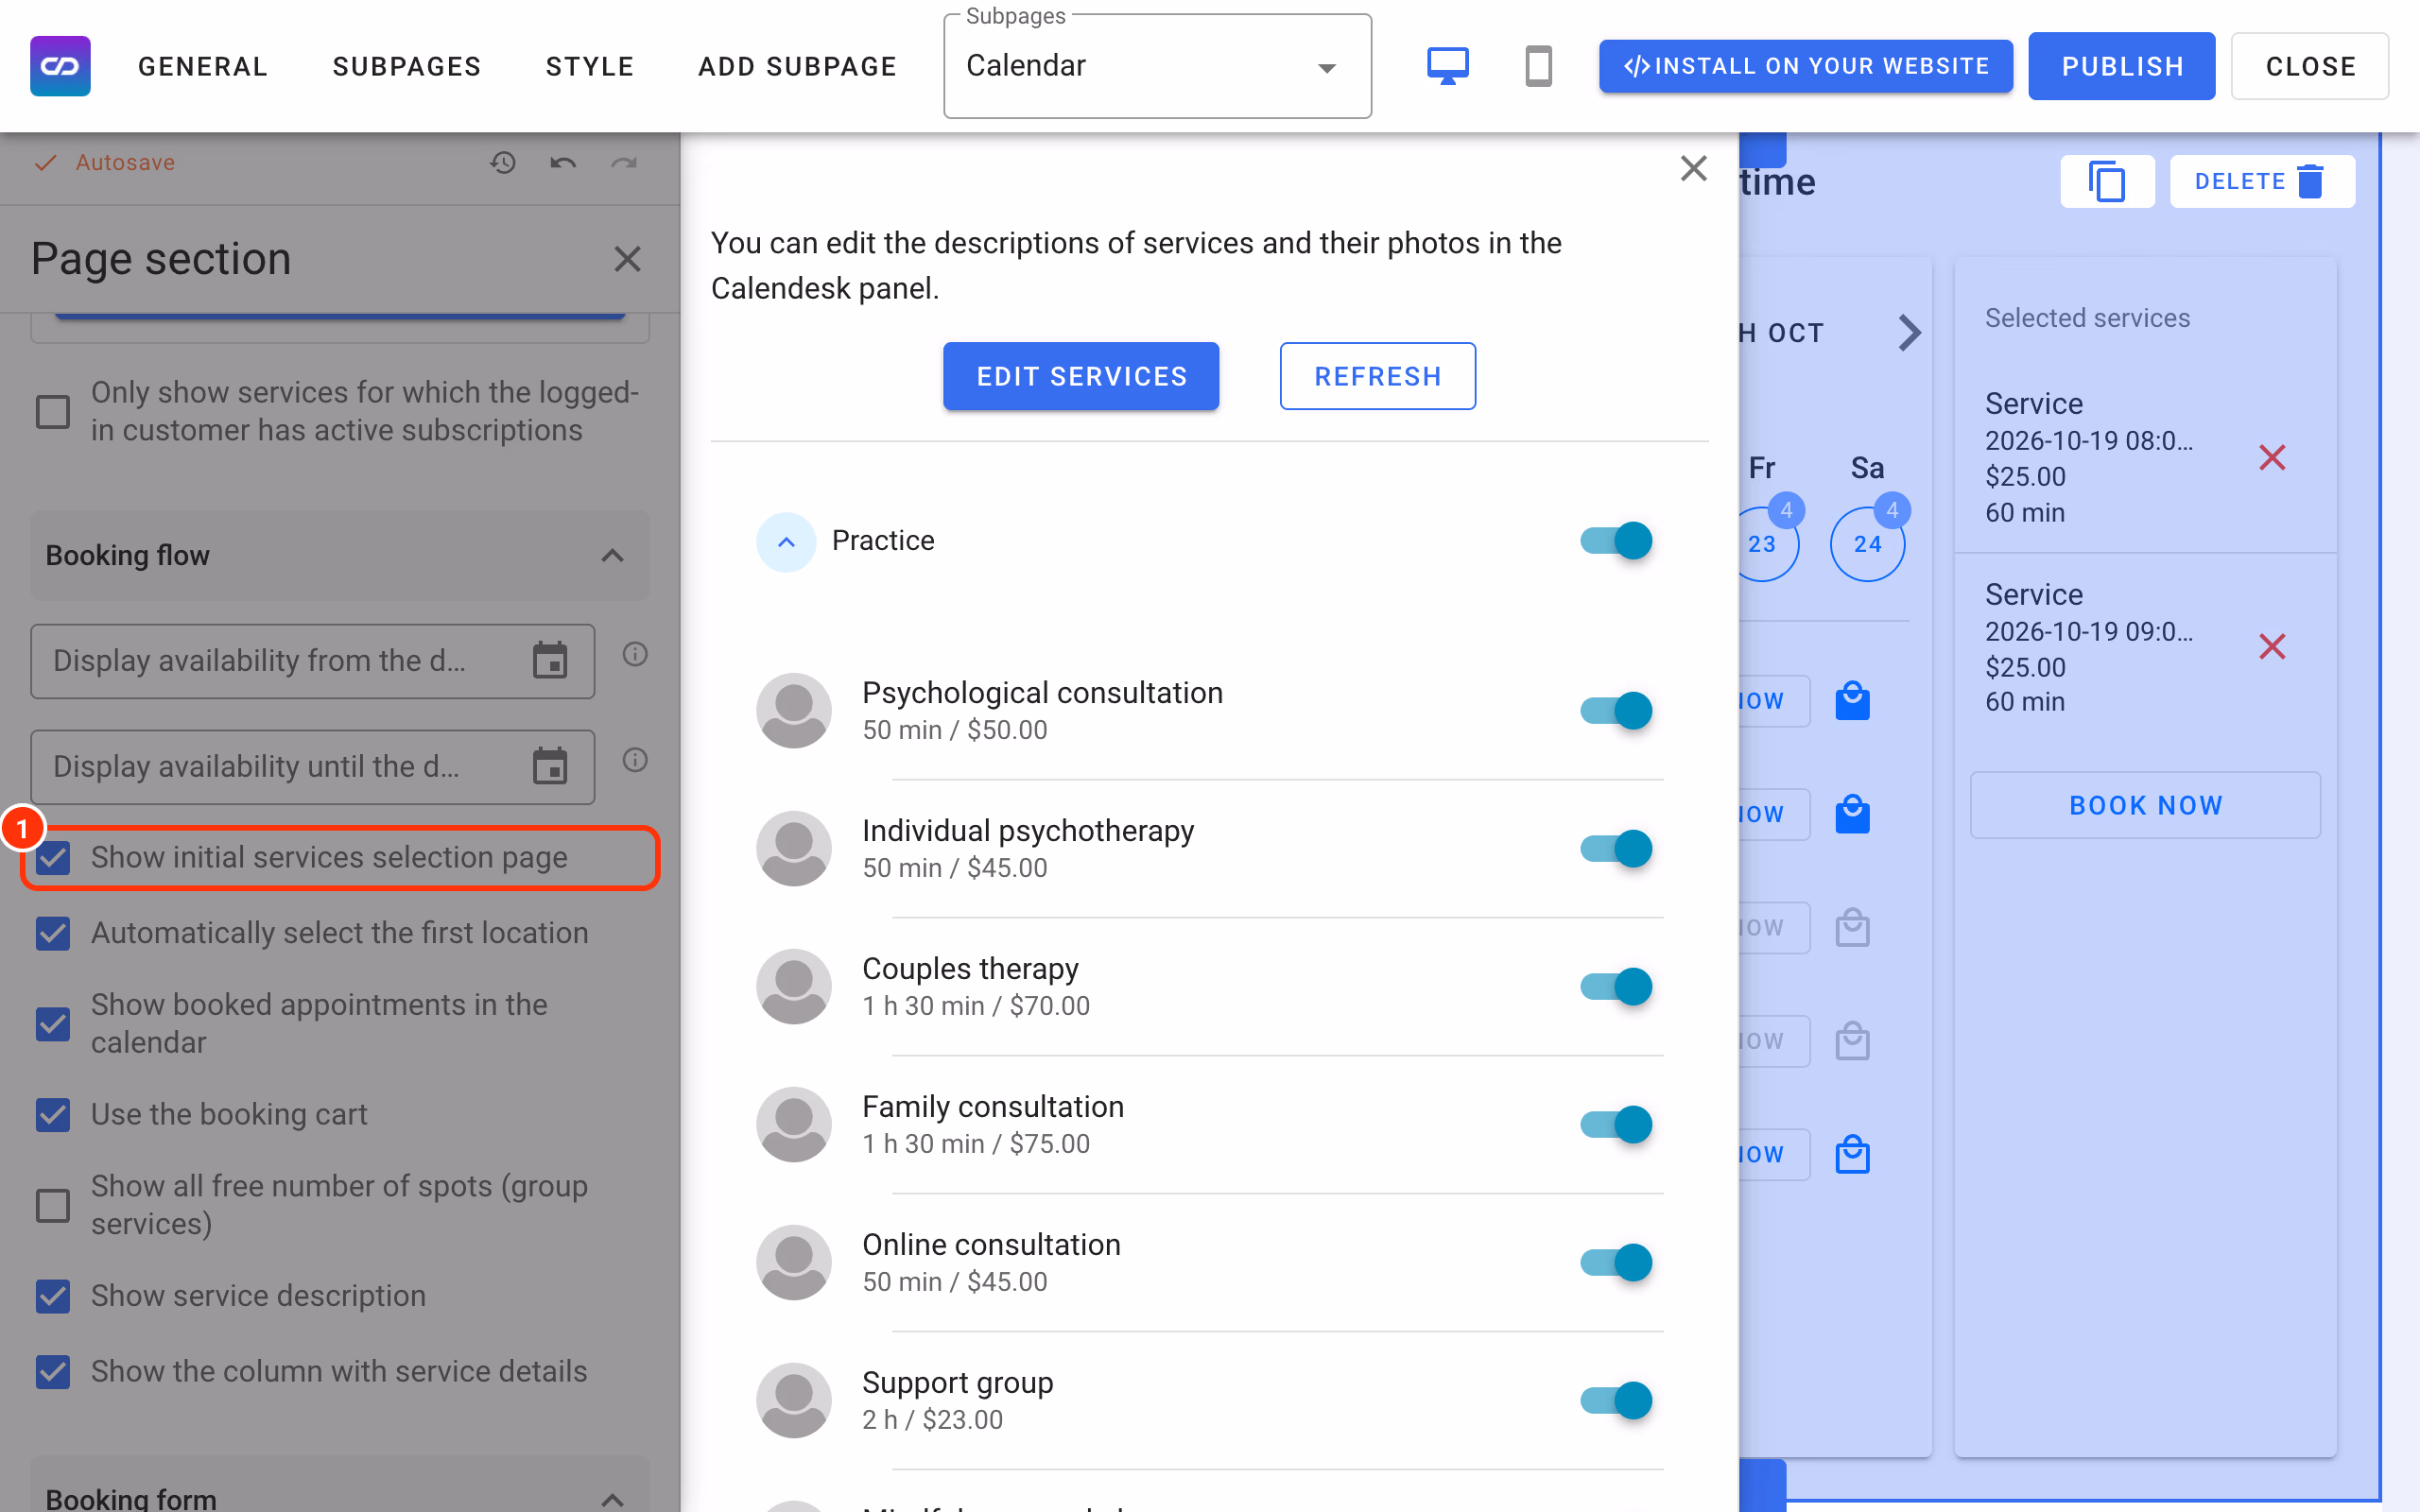The height and width of the screenshot is (1512, 2420).
Task: Click the EDIT SERVICES button
Action: click(x=1081, y=376)
